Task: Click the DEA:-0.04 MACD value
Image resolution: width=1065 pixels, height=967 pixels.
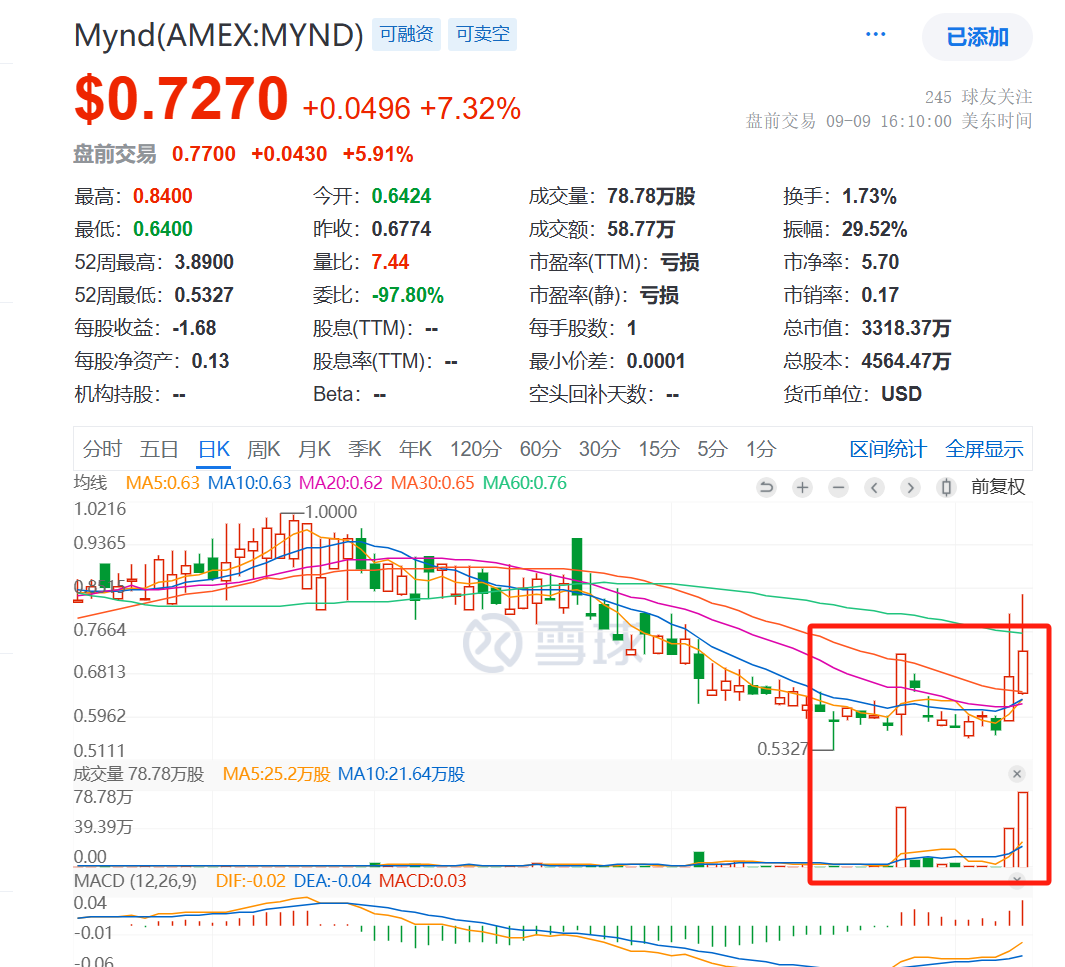Action: point(333,881)
